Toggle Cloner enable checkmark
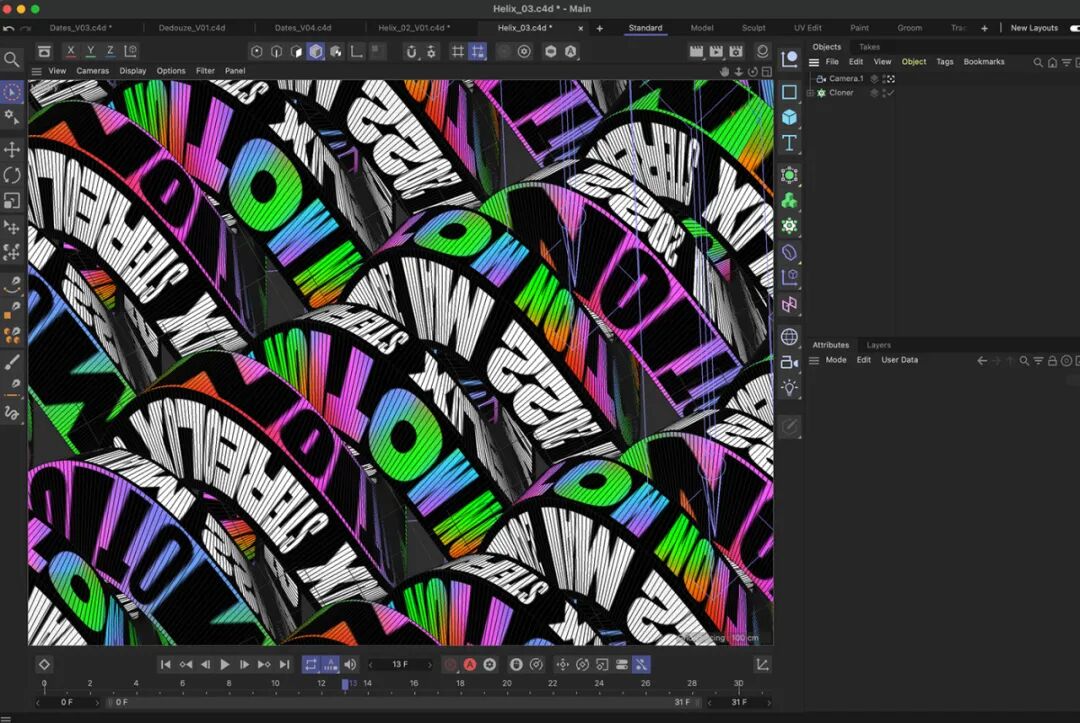The width and height of the screenshot is (1080, 723). [x=890, y=93]
